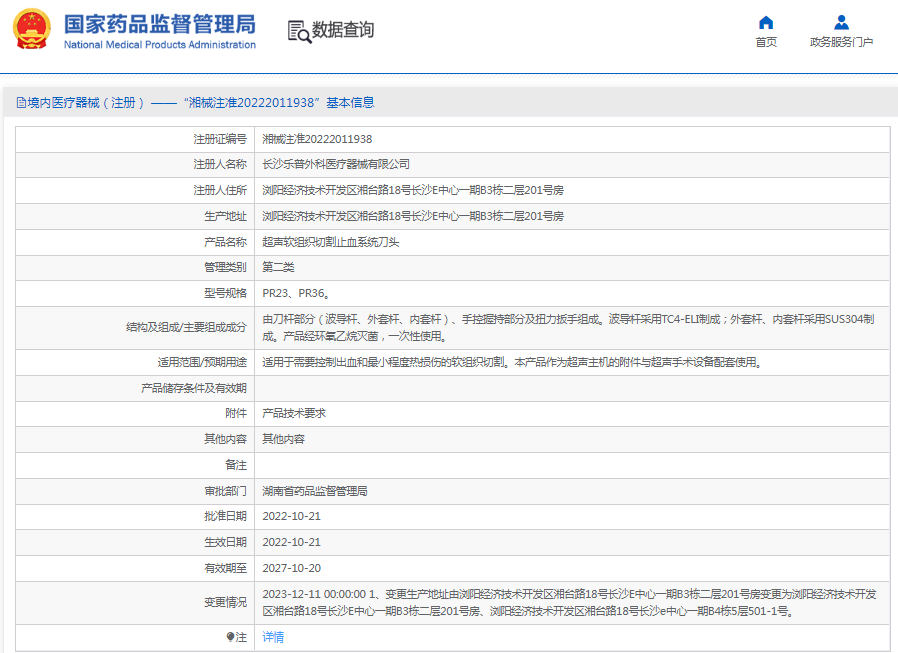Click the 有效期至 label

(x=225, y=568)
